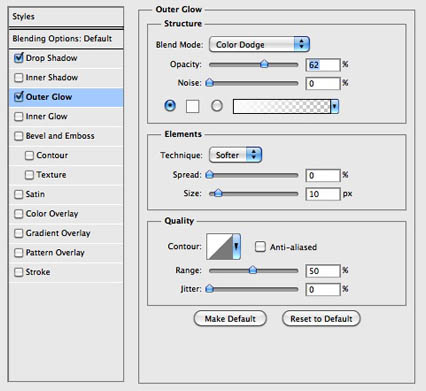
Task: Enable the Anti-aliased checkbox
Action: pyautogui.click(x=260, y=247)
